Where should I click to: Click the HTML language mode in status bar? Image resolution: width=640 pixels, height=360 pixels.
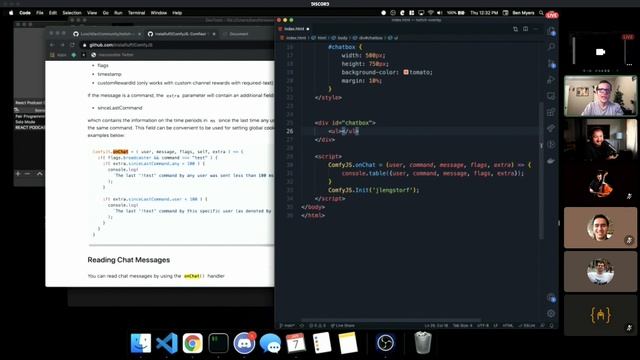pyautogui.click(x=507, y=326)
